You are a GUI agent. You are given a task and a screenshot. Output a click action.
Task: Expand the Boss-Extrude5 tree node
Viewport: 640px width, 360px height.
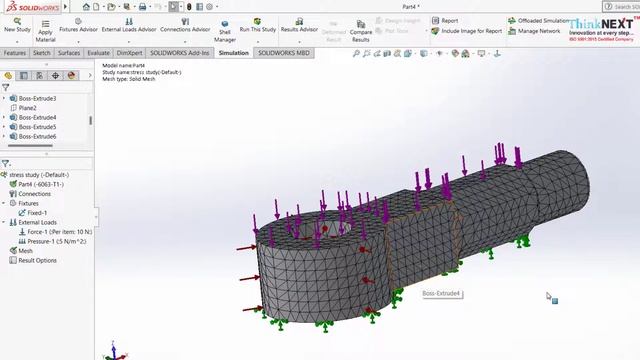(4, 127)
